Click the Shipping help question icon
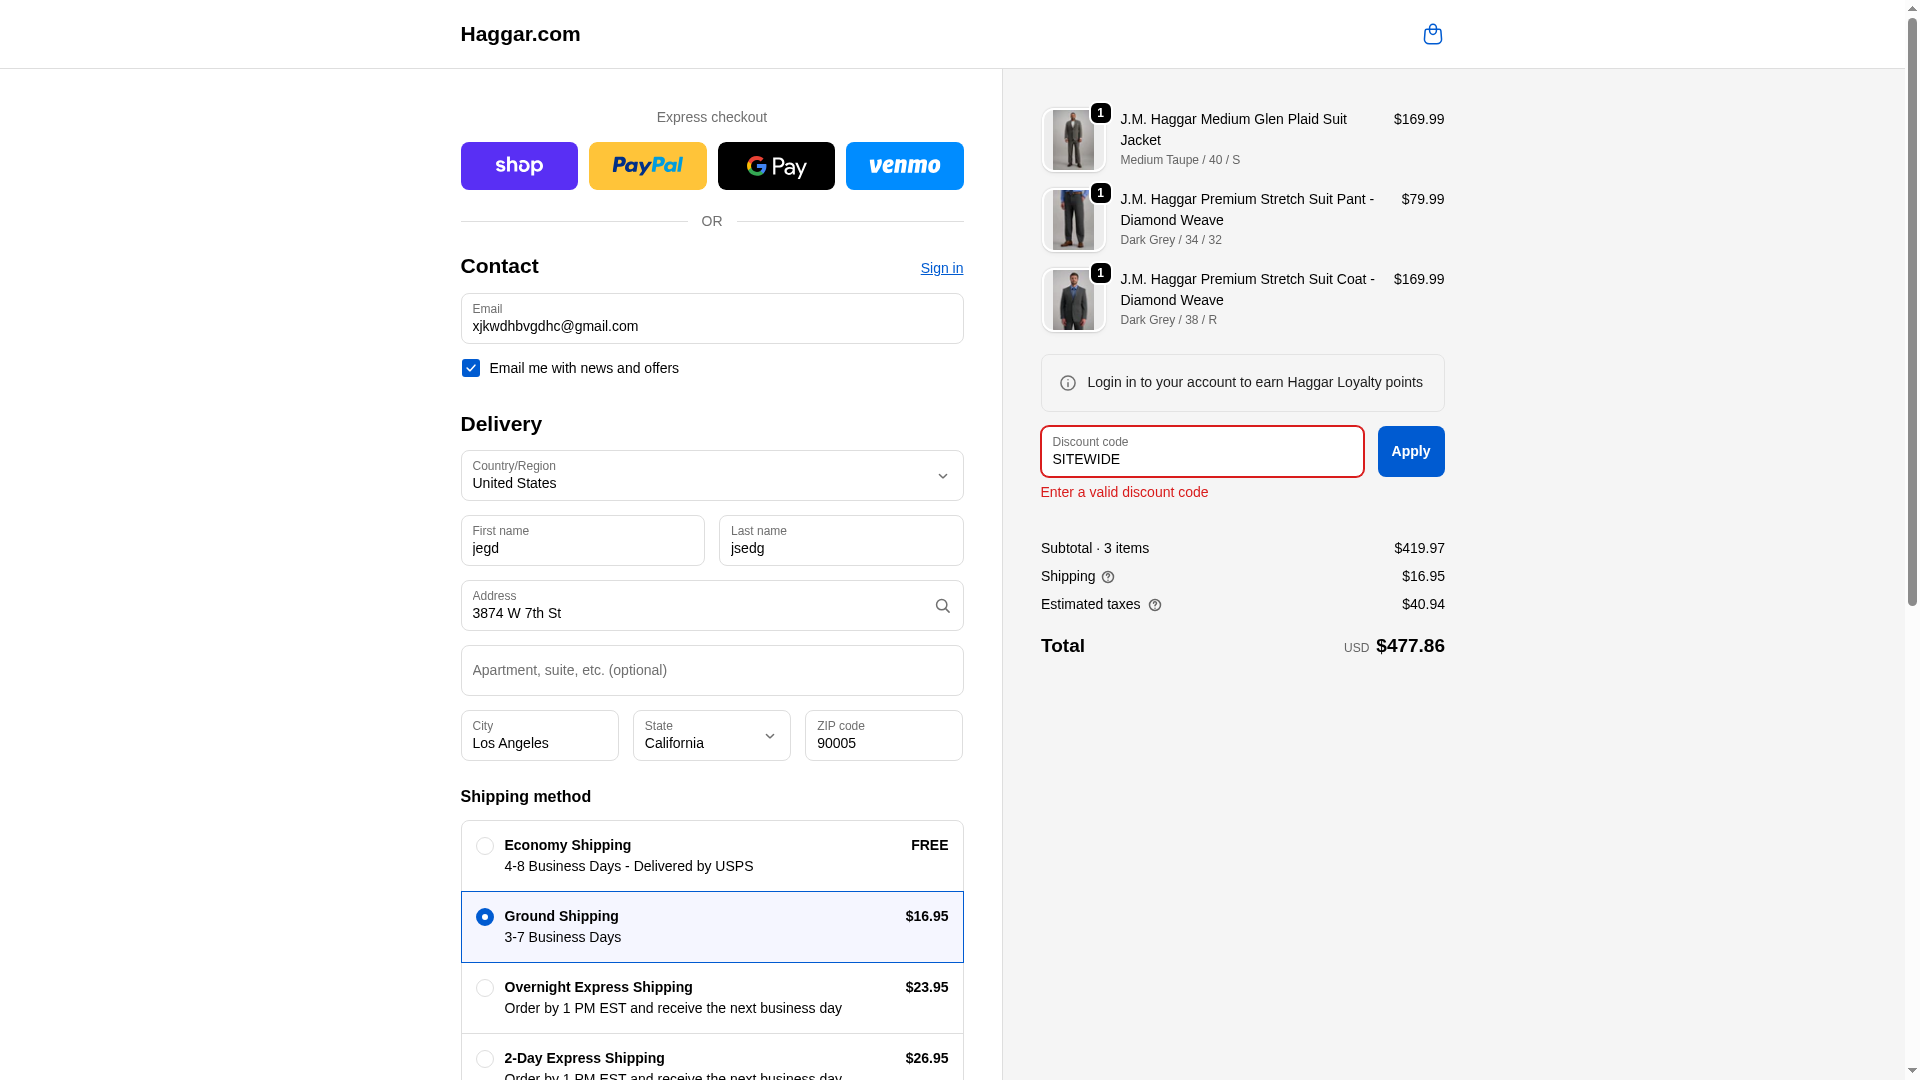1920x1080 pixels. pos(1108,577)
